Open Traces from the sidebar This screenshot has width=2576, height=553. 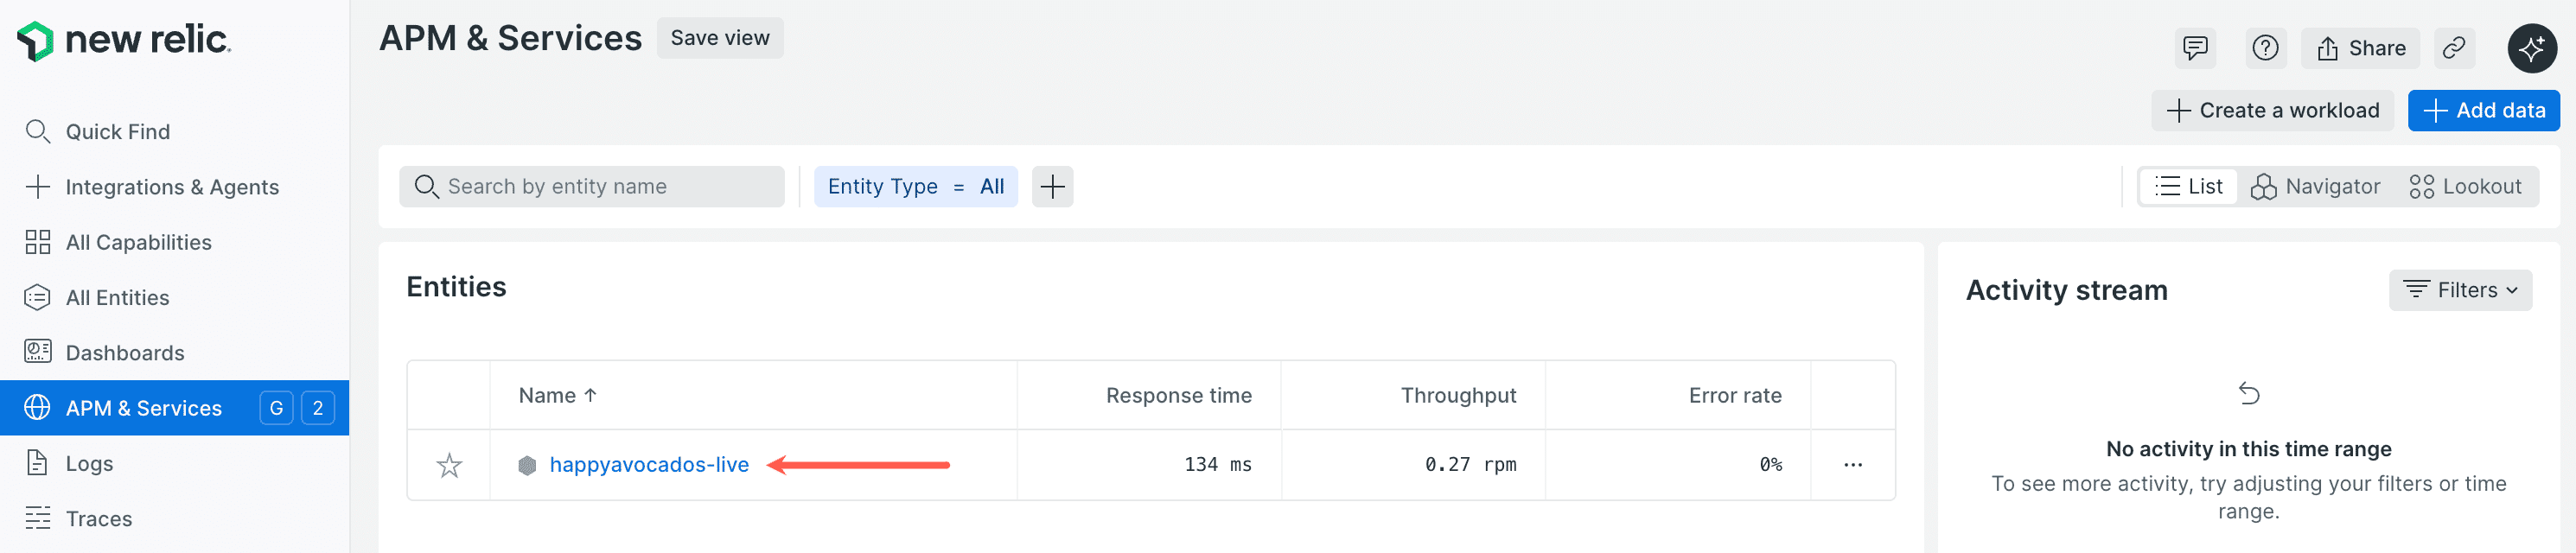click(x=98, y=518)
